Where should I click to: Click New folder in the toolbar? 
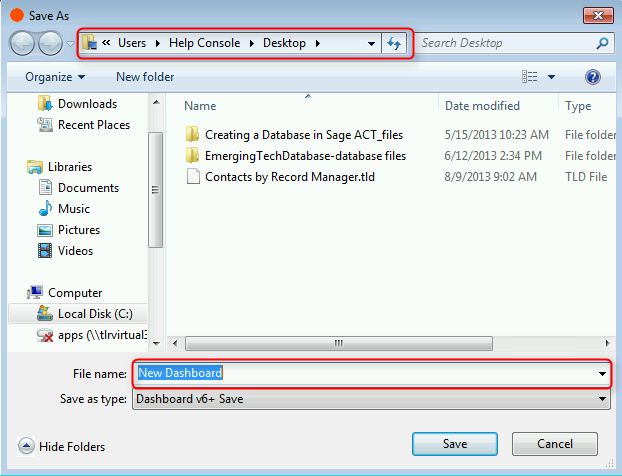click(145, 77)
